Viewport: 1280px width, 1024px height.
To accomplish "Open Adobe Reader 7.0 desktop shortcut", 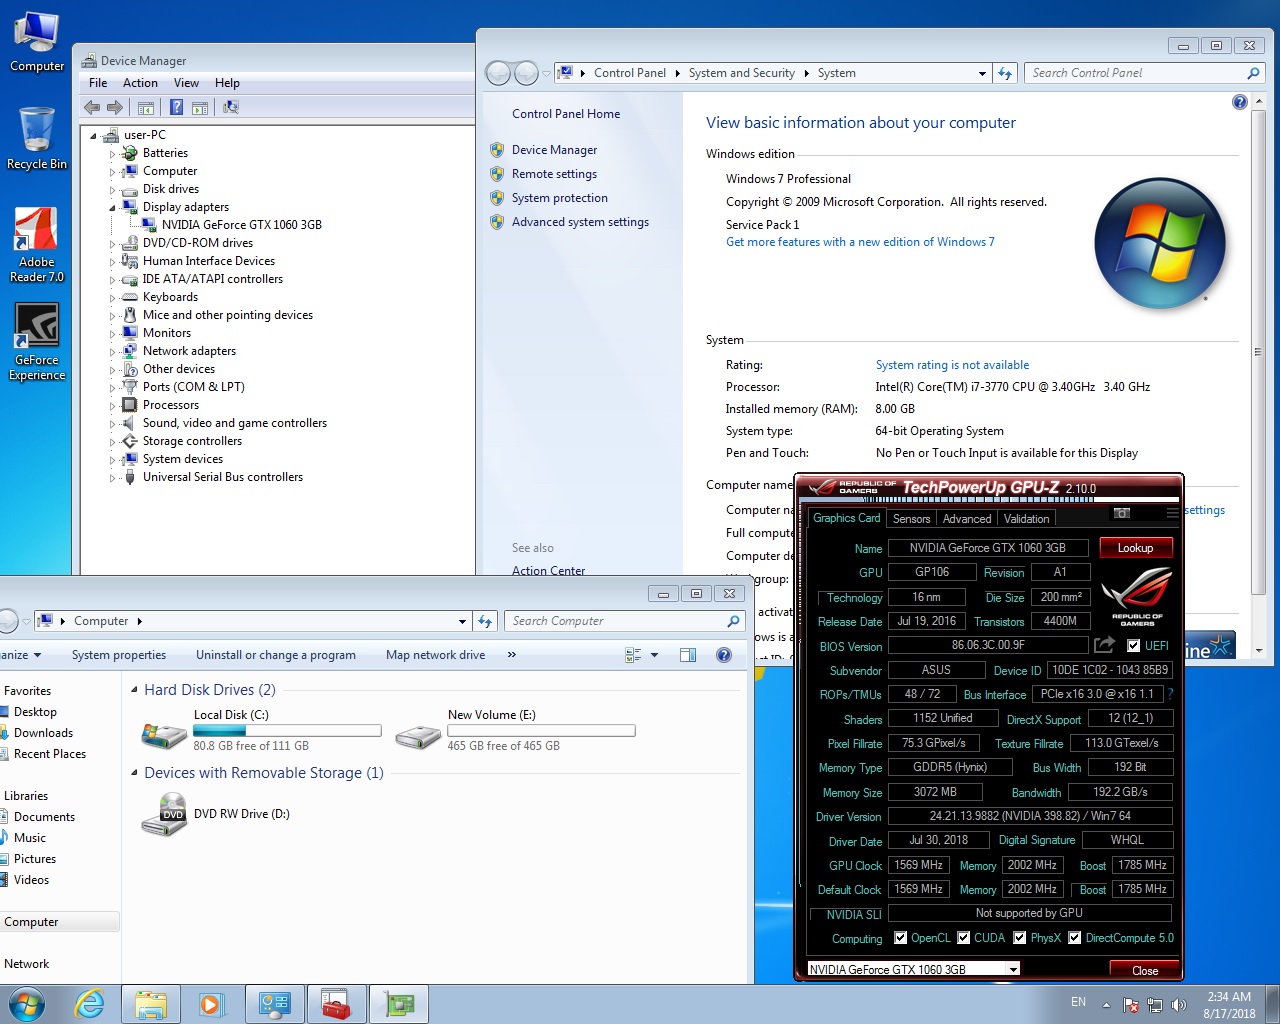I will click(x=37, y=245).
